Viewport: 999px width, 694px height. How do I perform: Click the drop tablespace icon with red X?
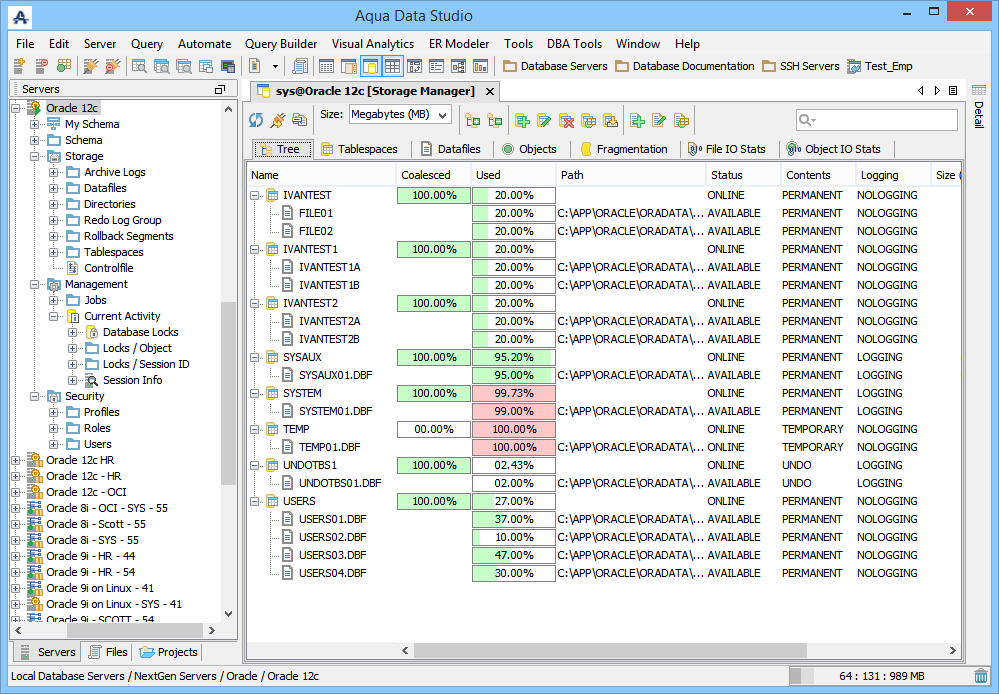(x=566, y=120)
